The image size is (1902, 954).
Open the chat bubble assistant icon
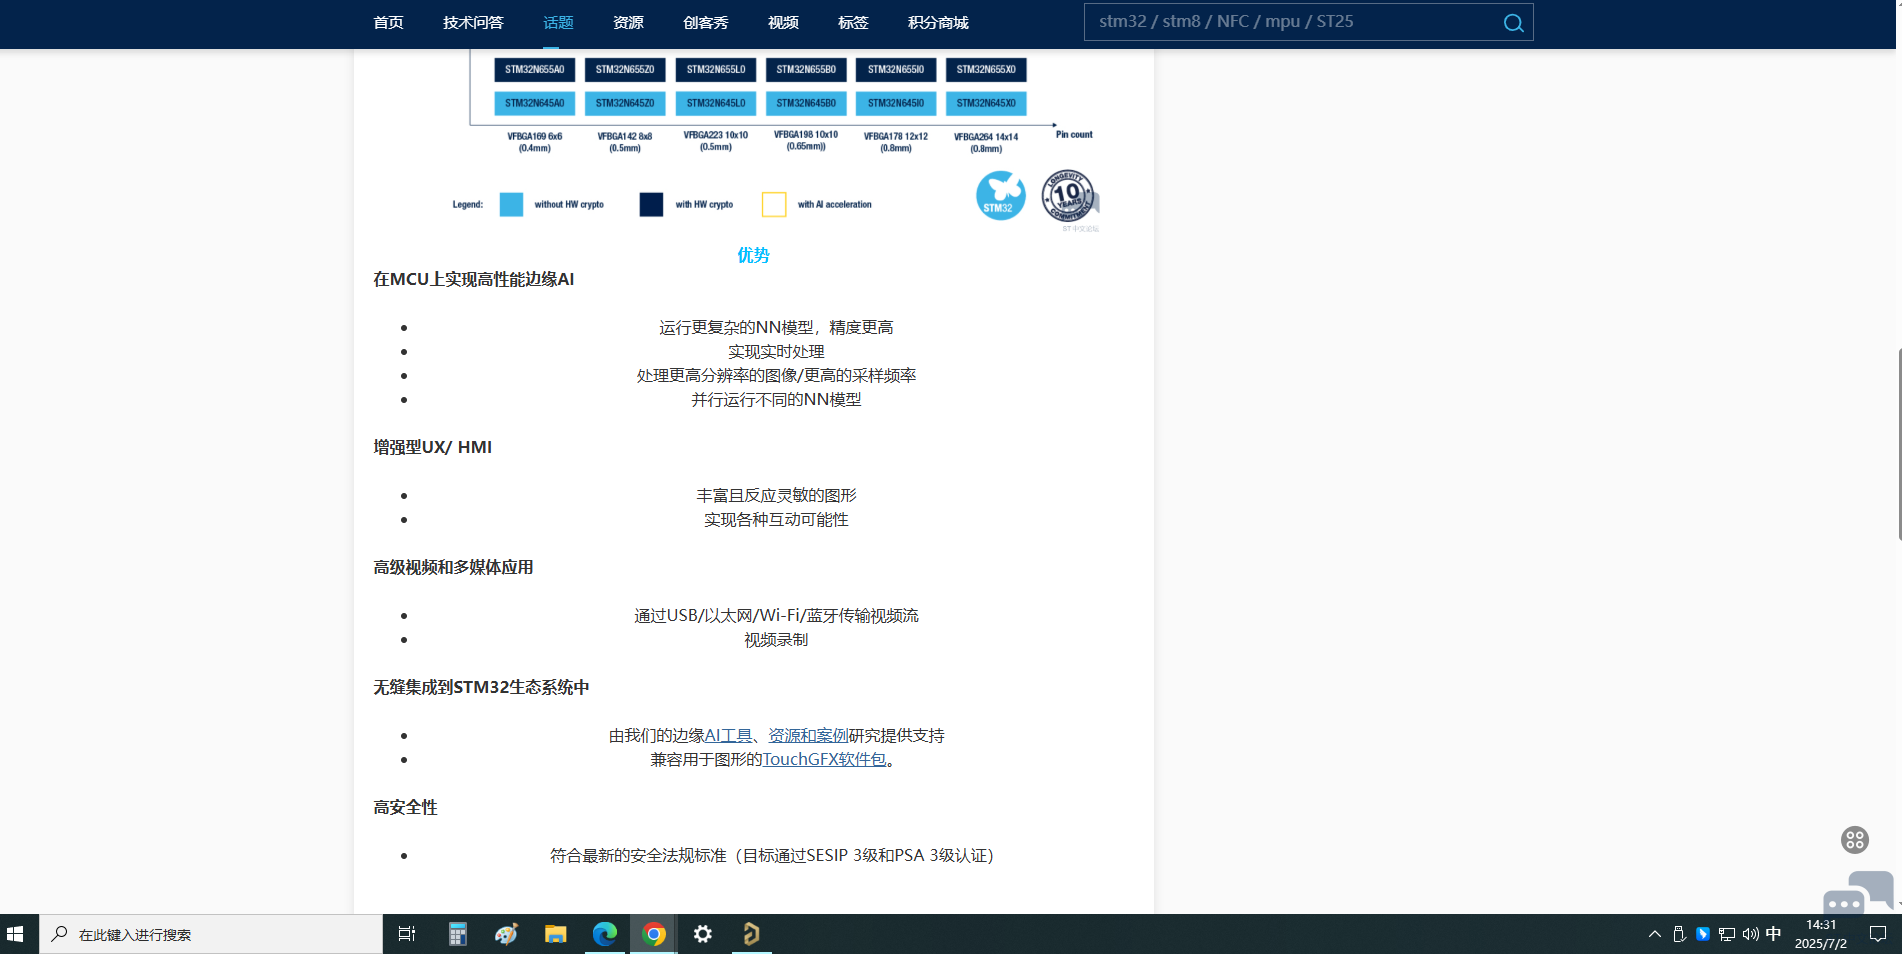click(x=1858, y=892)
